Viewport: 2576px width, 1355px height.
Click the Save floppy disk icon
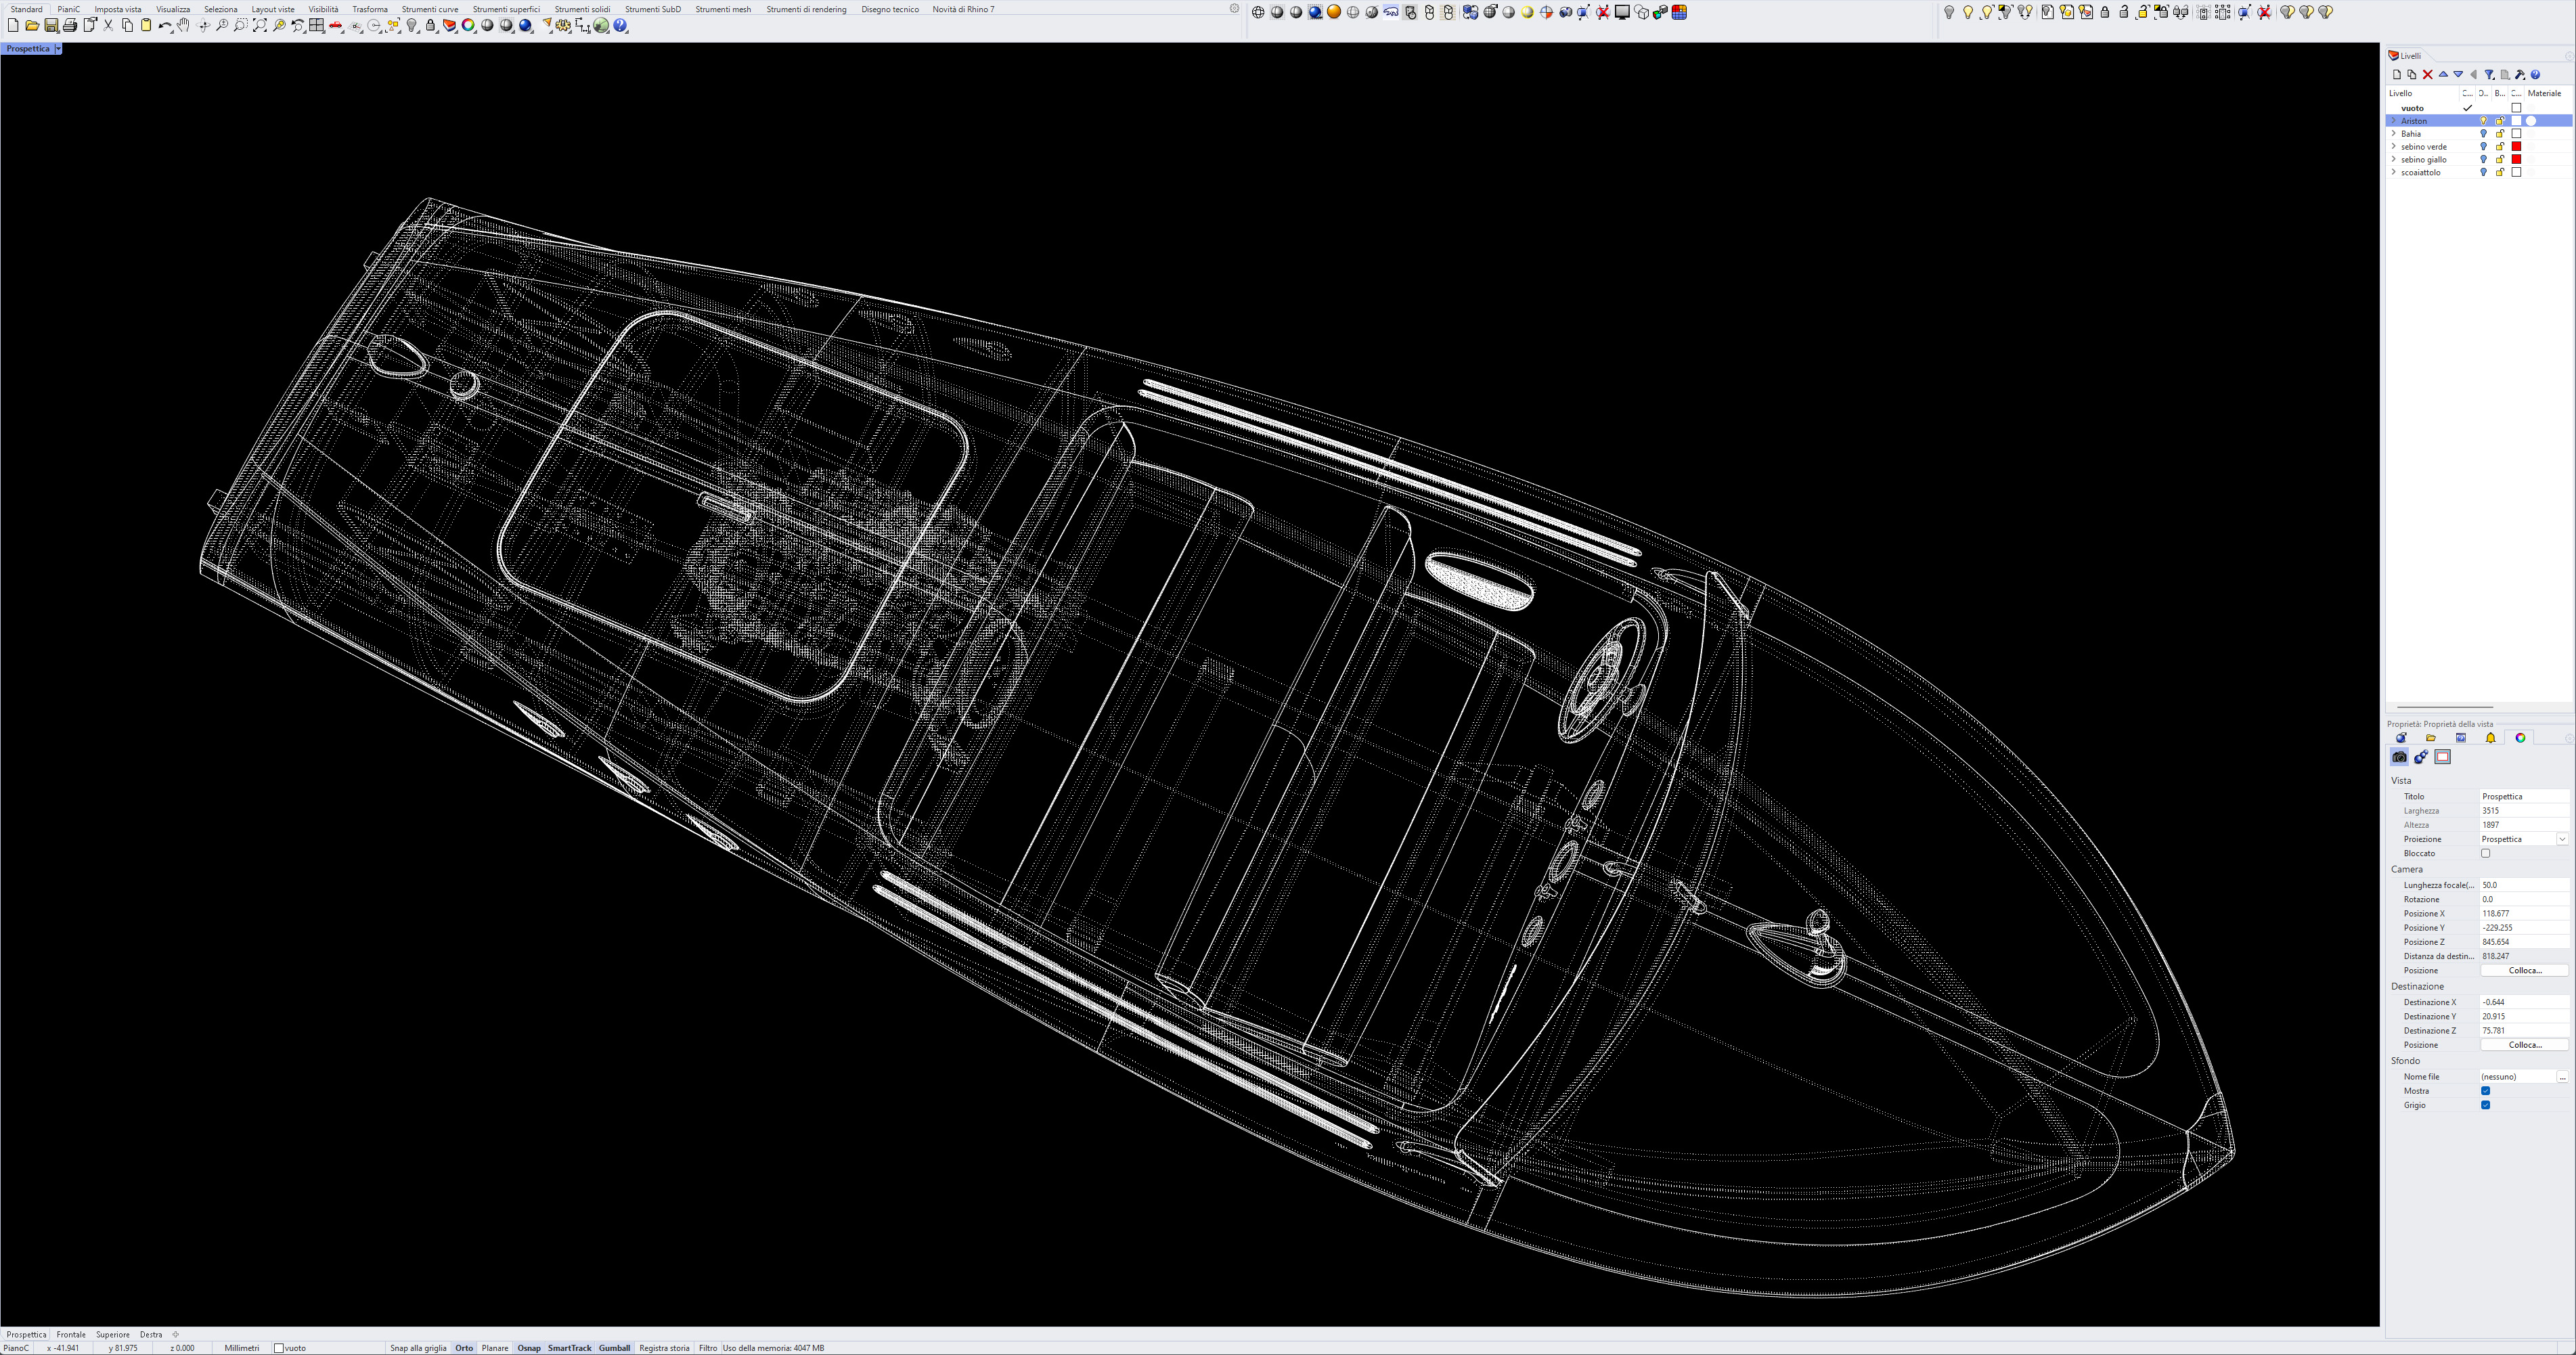[51, 26]
